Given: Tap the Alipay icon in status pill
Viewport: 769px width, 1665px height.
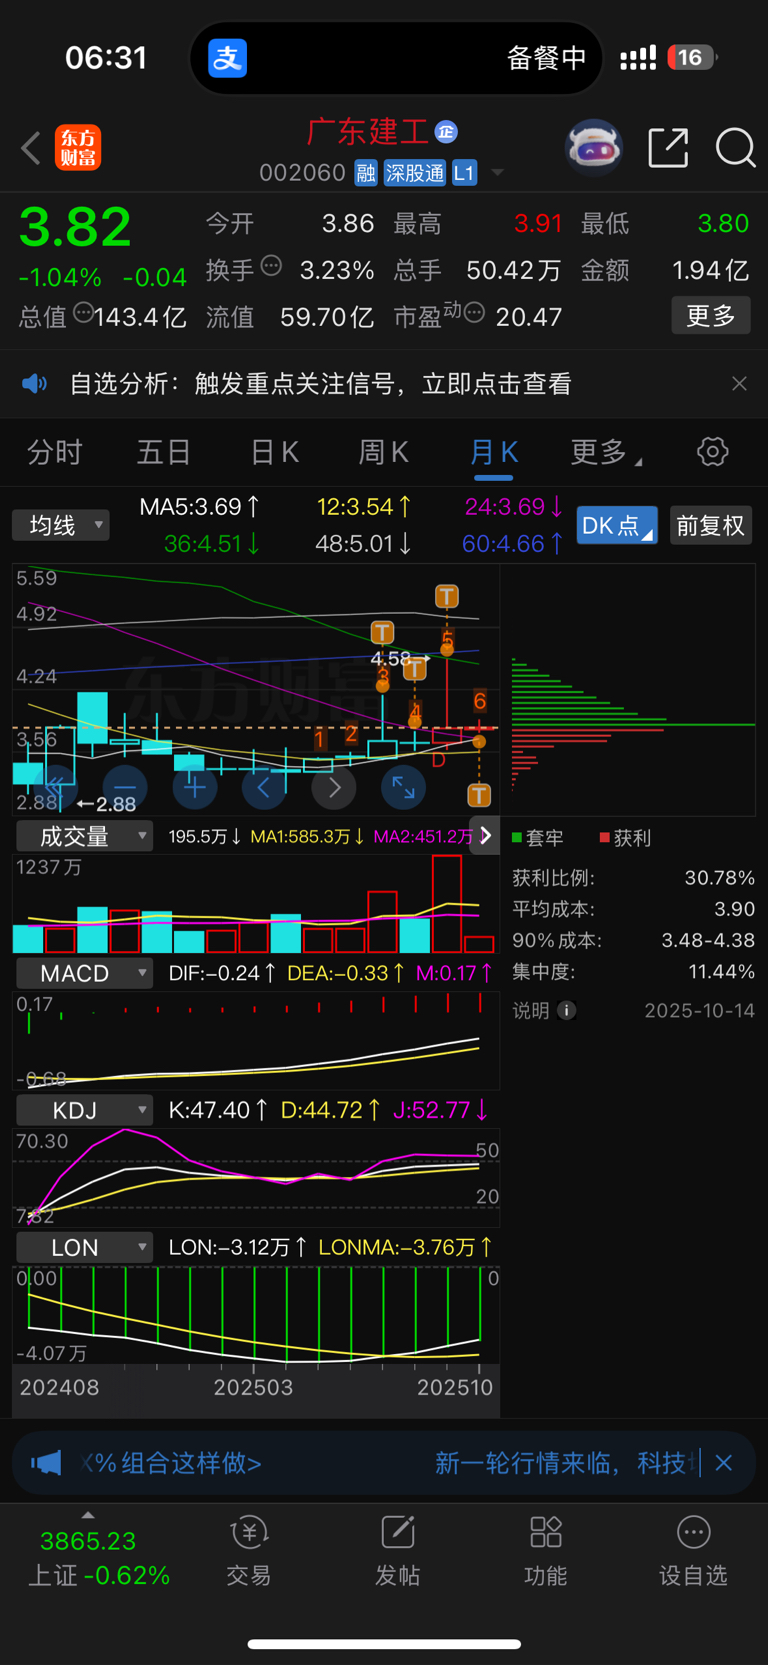Looking at the screenshot, I should tap(227, 58).
